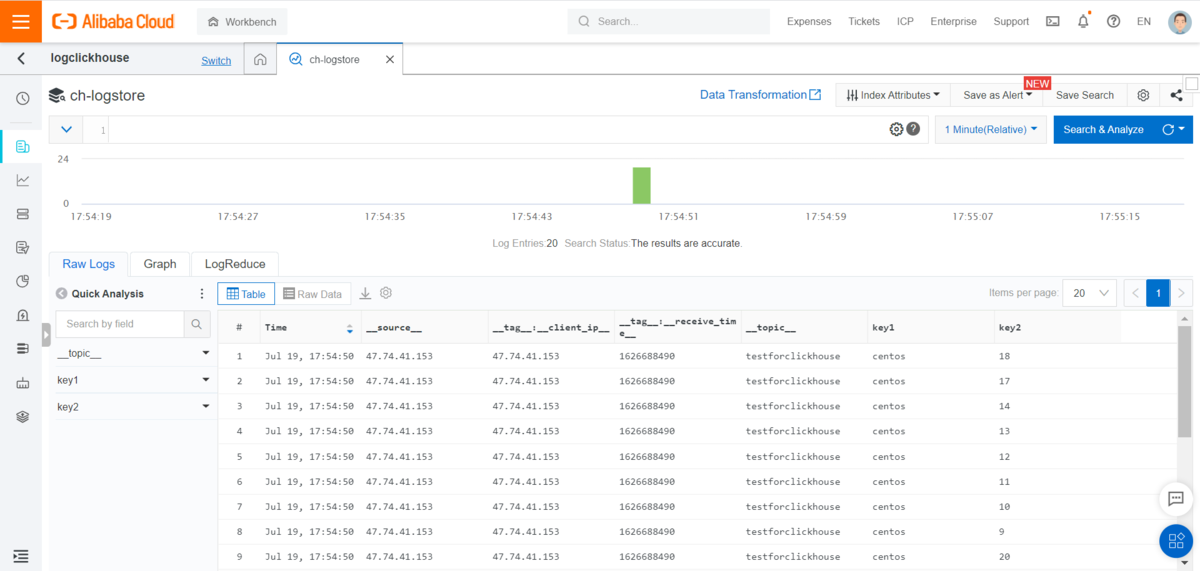Switch to the Graph tab

pyautogui.click(x=160, y=264)
